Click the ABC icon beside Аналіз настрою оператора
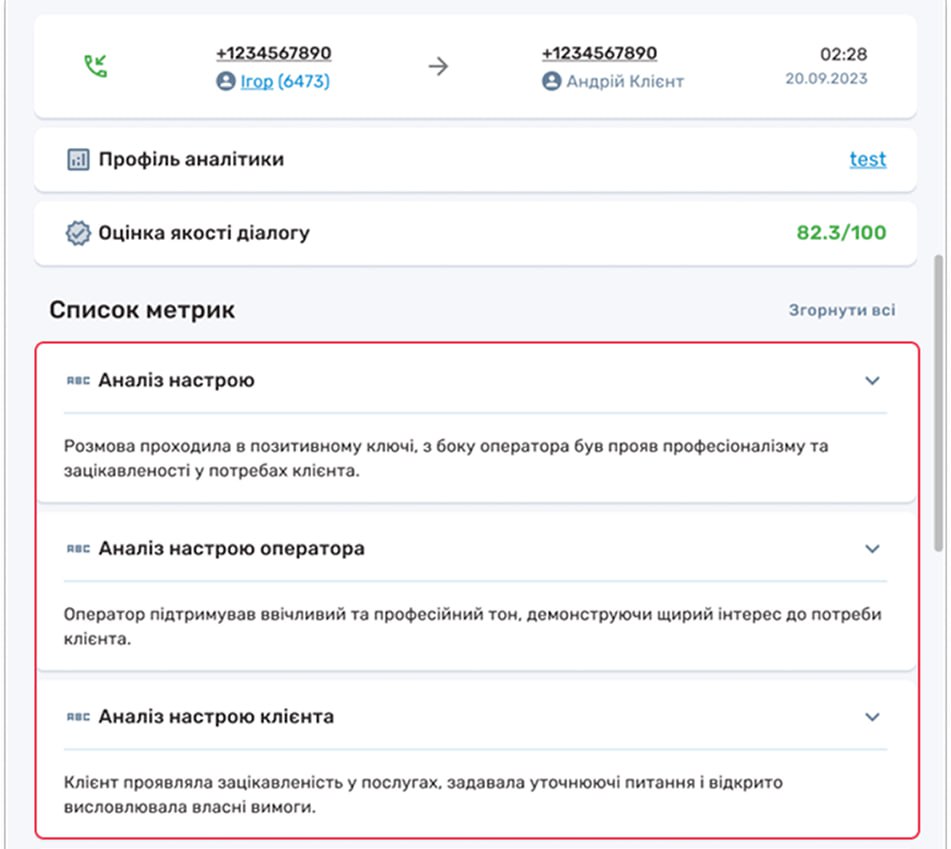Image resolution: width=951 pixels, height=849 pixels. click(78, 548)
